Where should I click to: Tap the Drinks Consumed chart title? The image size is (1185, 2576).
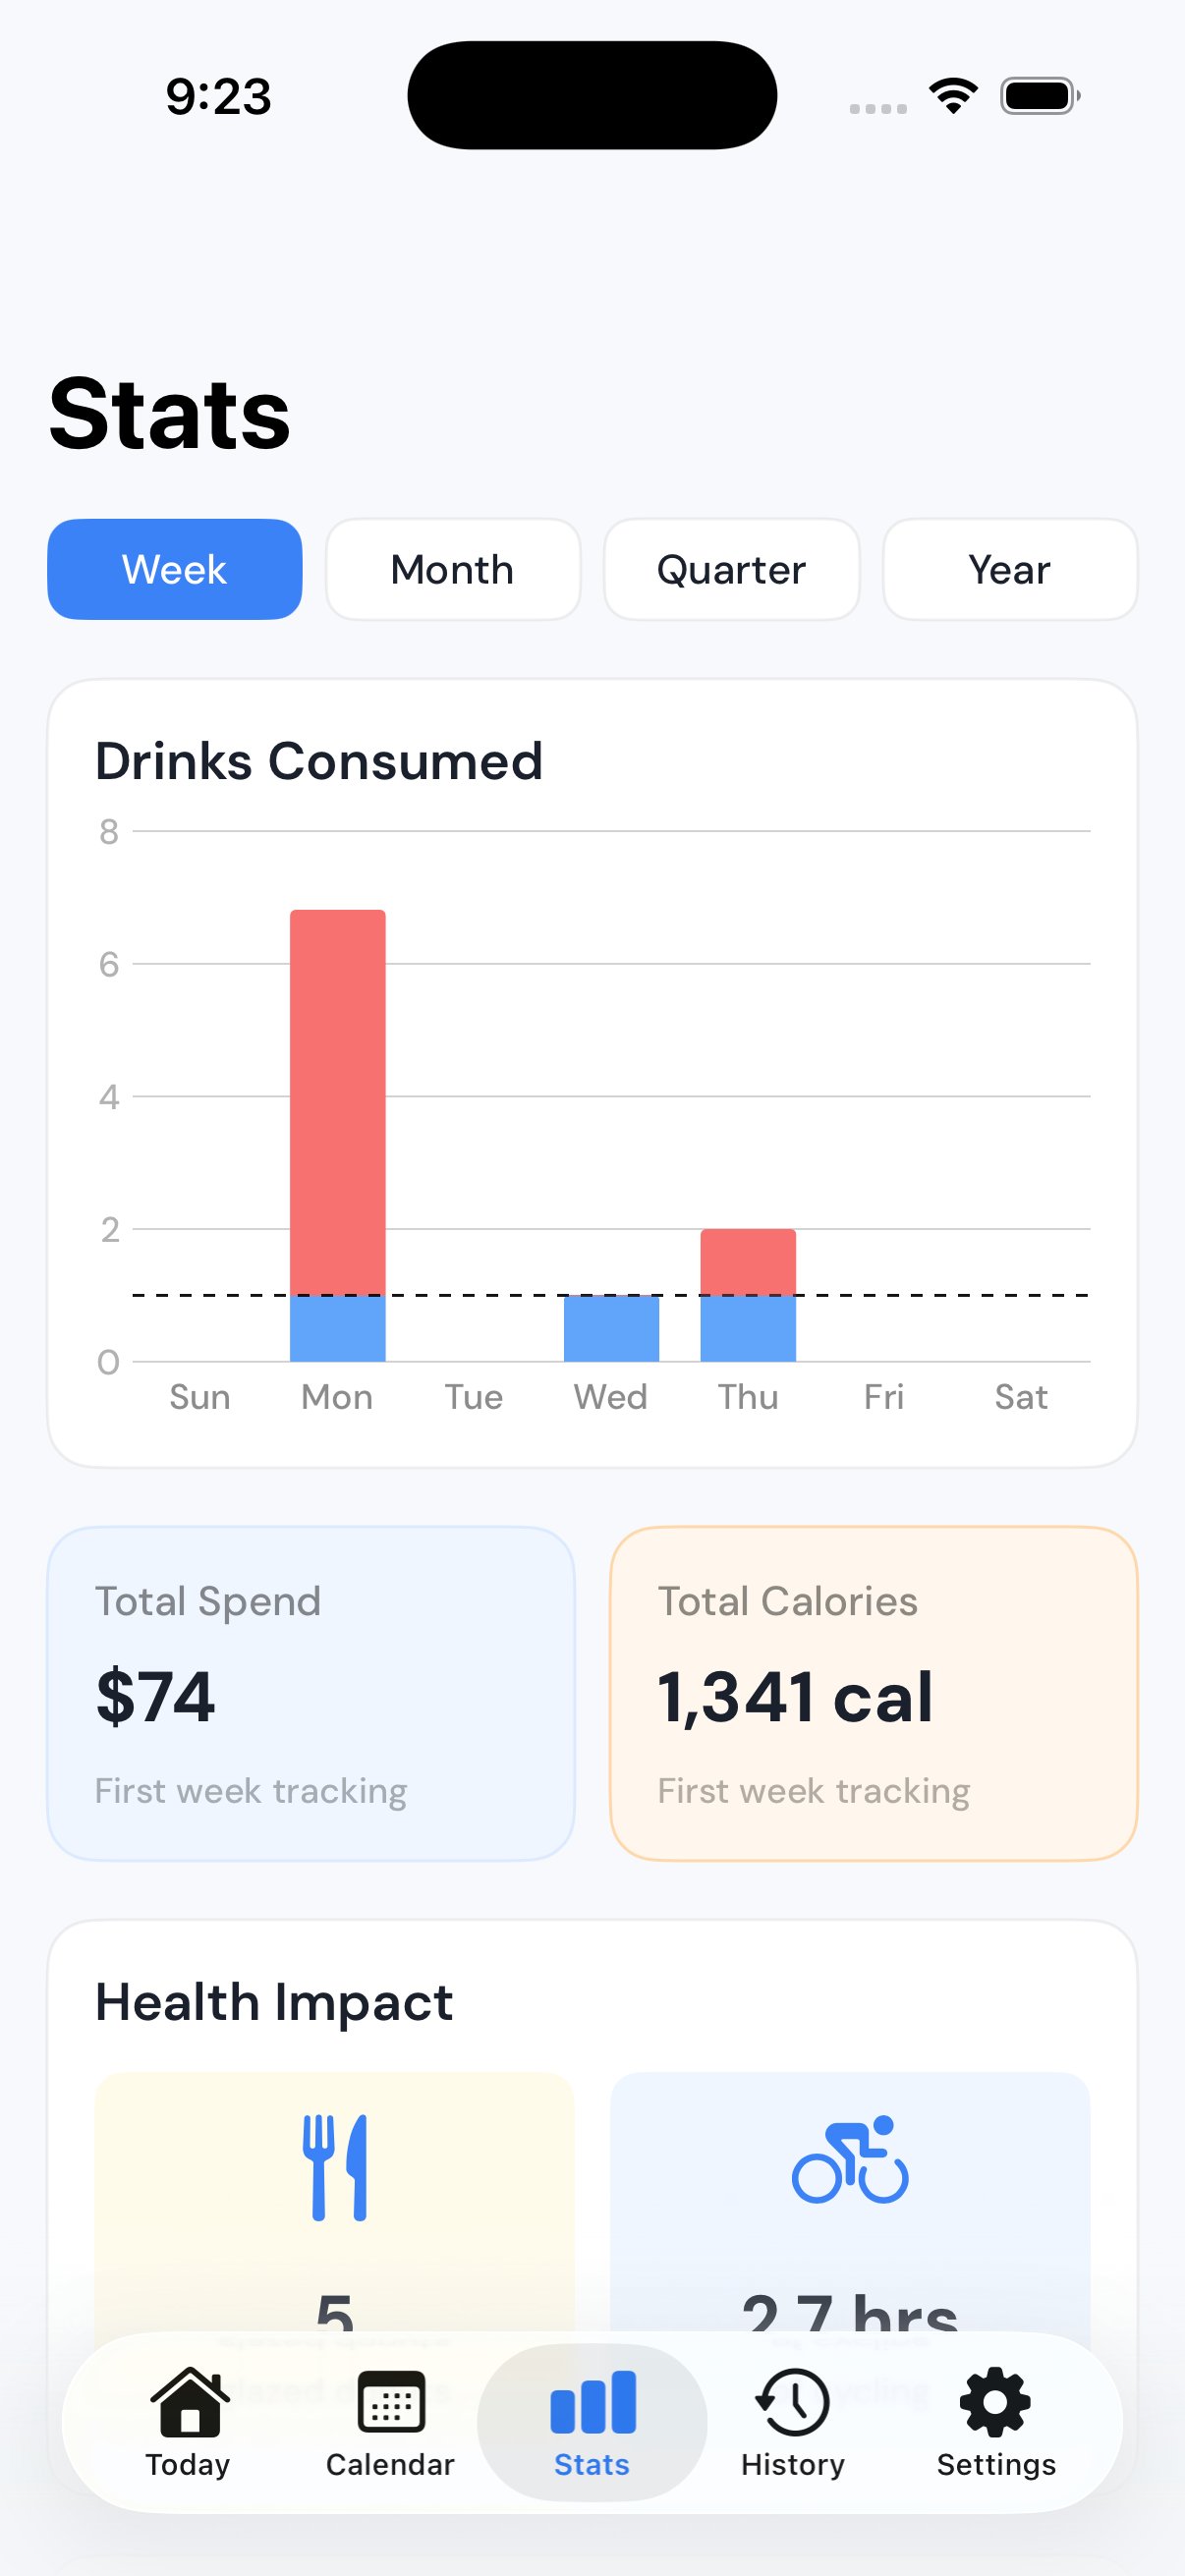(x=319, y=761)
